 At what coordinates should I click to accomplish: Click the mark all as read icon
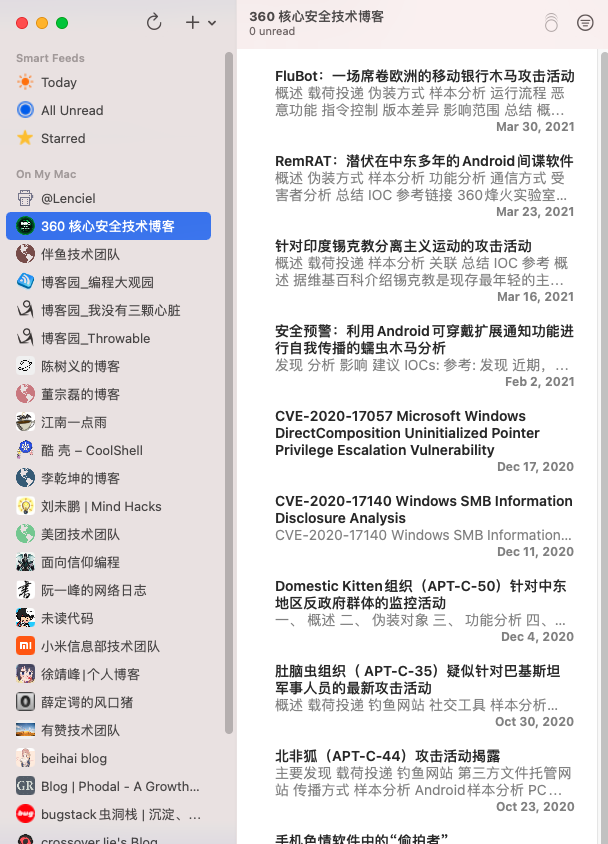[x=552, y=23]
